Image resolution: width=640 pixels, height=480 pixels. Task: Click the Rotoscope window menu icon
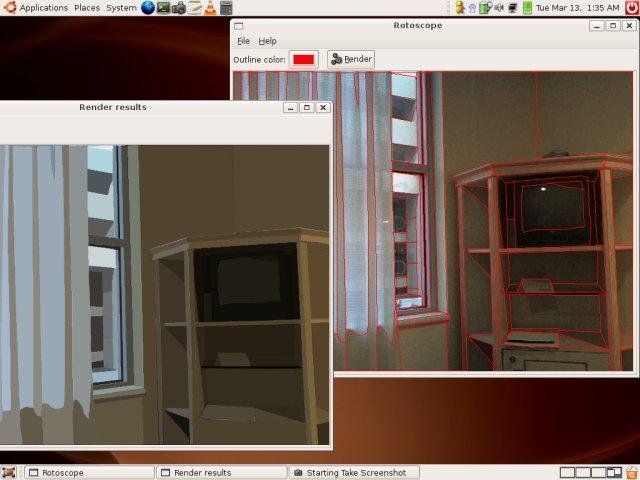click(239, 26)
